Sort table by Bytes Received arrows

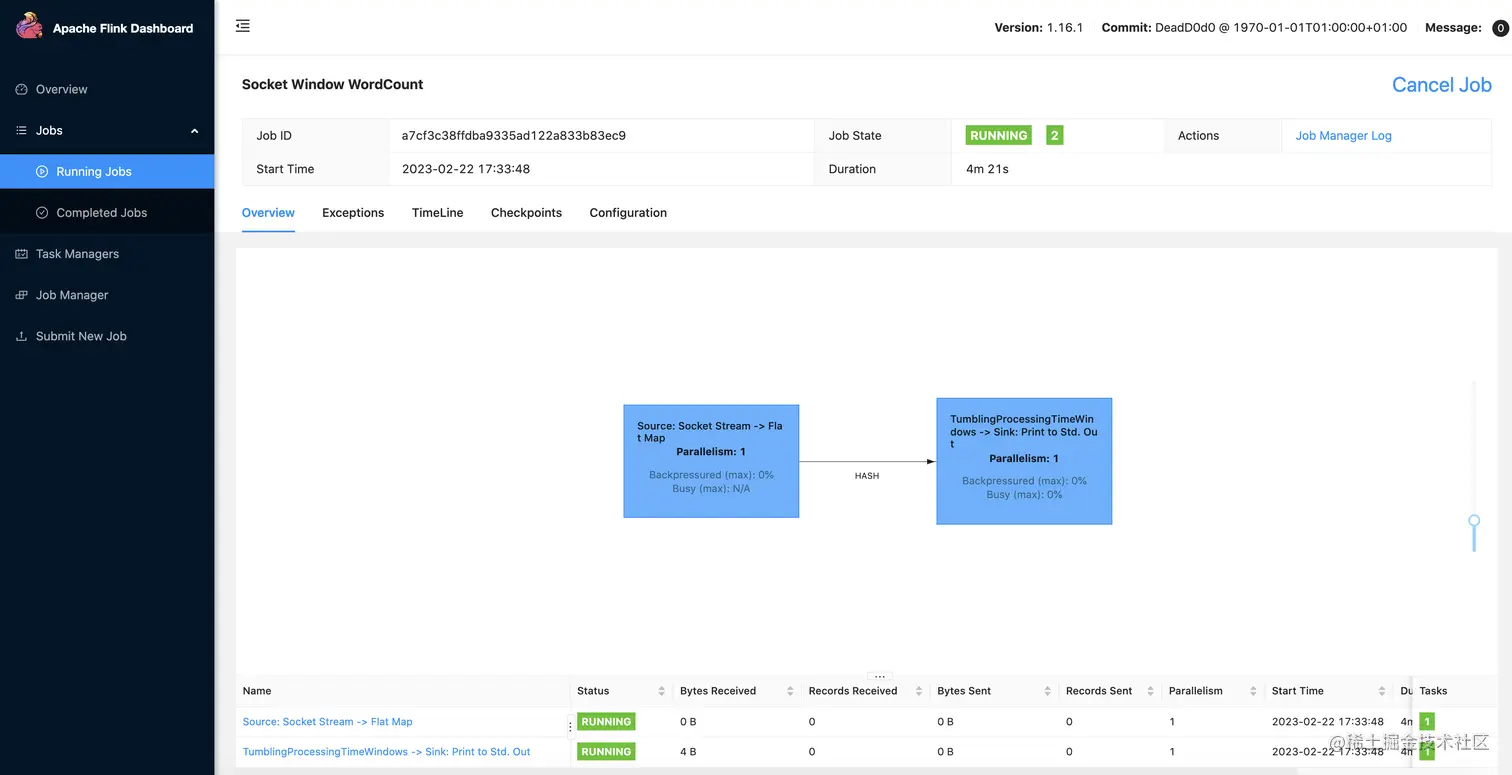[790, 691]
